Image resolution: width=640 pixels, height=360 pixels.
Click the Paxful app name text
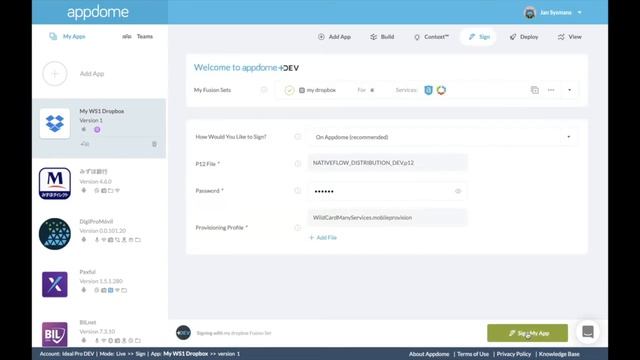tap(87, 272)
